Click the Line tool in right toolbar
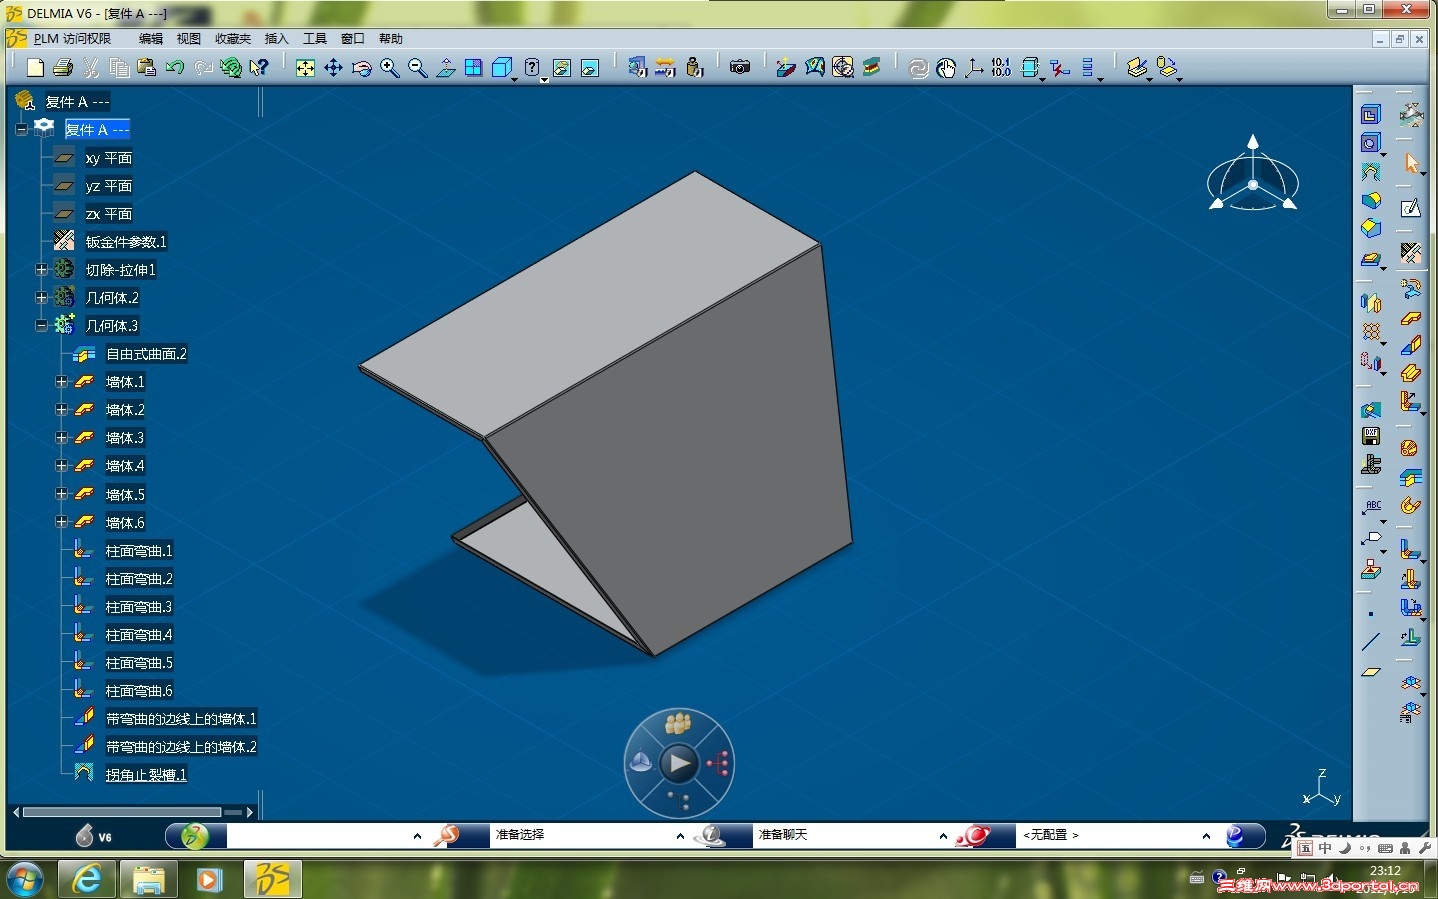The height and width of the screenshot is (899, 1438). pos(1371,642)
